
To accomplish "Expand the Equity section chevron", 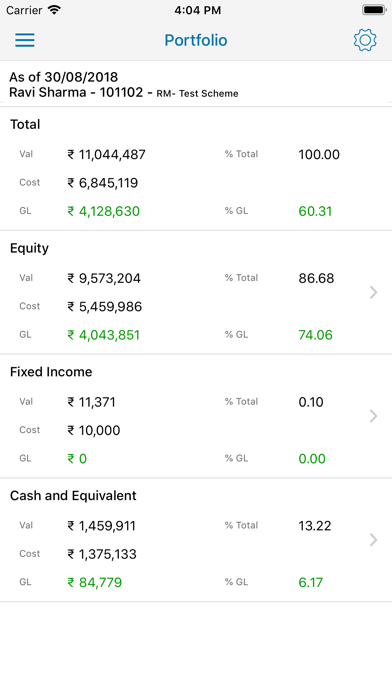I will 373,292.
